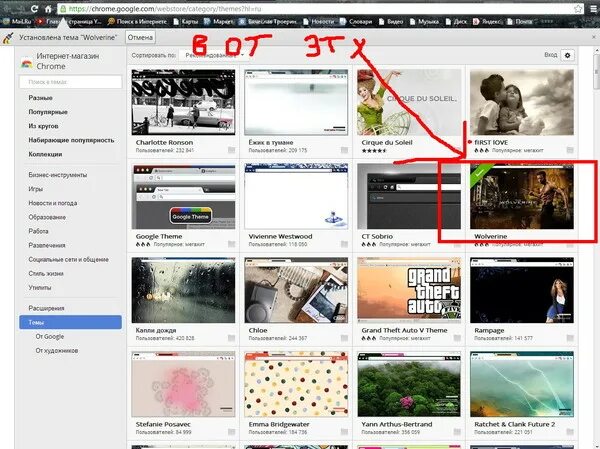Select the Разные category

(41, 98)
